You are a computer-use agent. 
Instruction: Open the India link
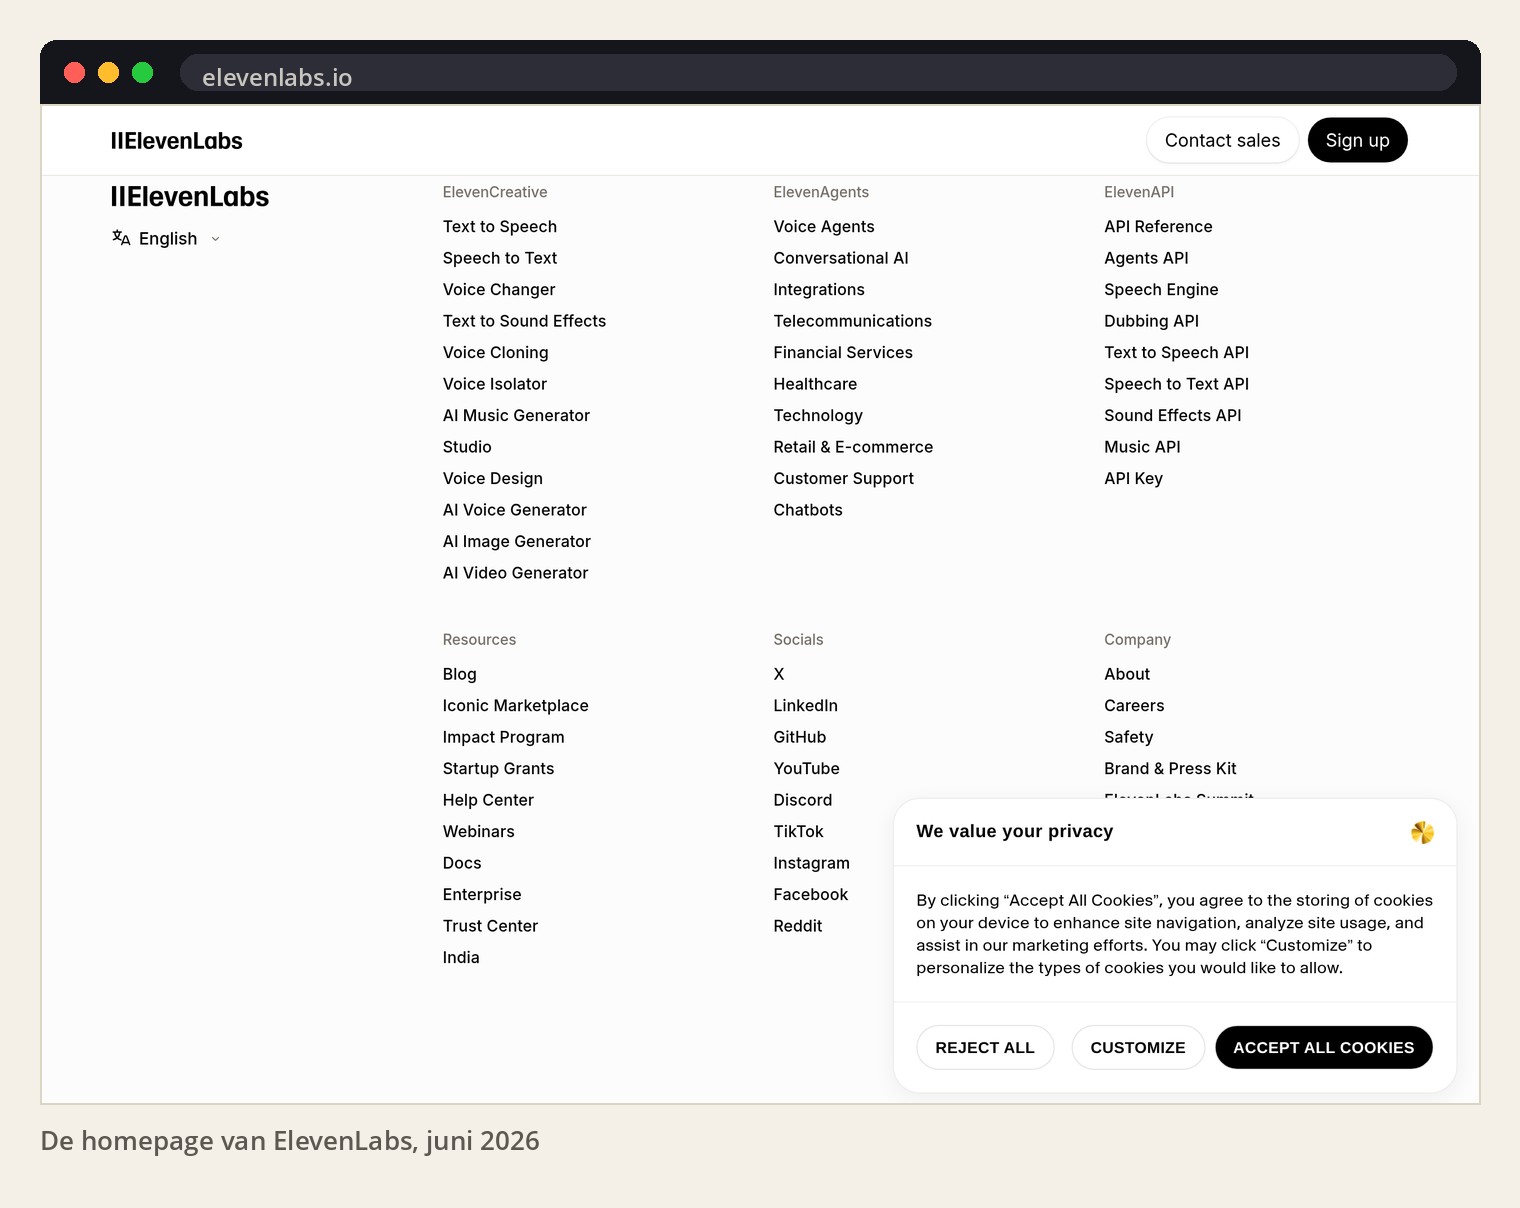click(461, 958)
